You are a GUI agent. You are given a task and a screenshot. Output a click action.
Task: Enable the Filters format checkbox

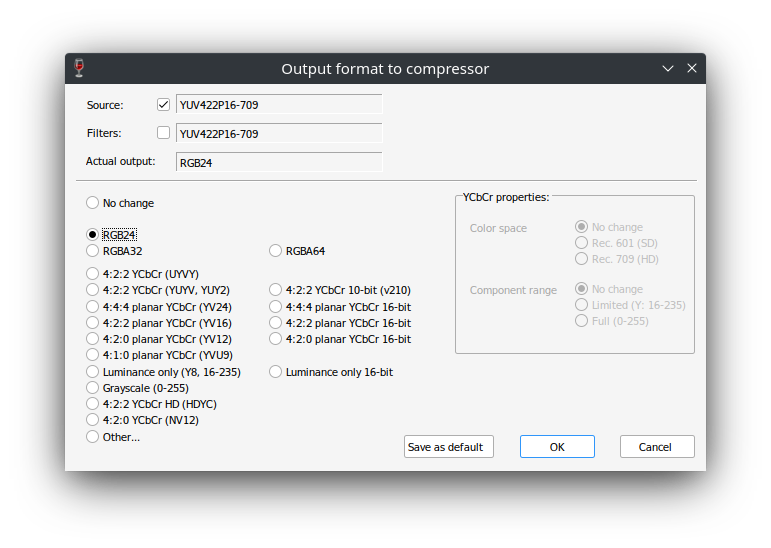(163, 133)
